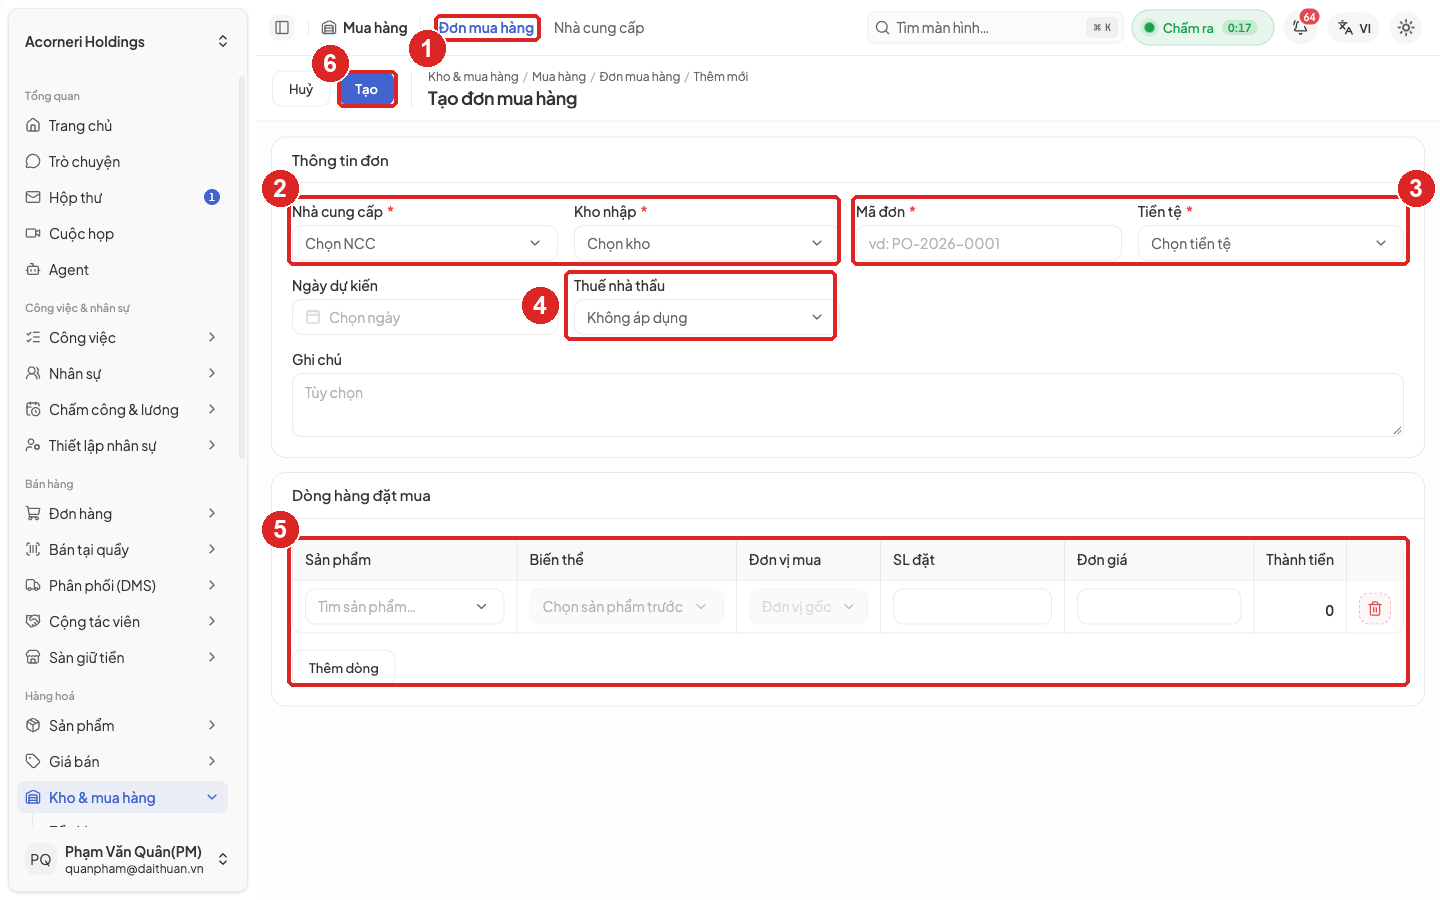Open the notifications bell
The height and width of the screenshot is (900, 1440).
[x=1300, y=28]
